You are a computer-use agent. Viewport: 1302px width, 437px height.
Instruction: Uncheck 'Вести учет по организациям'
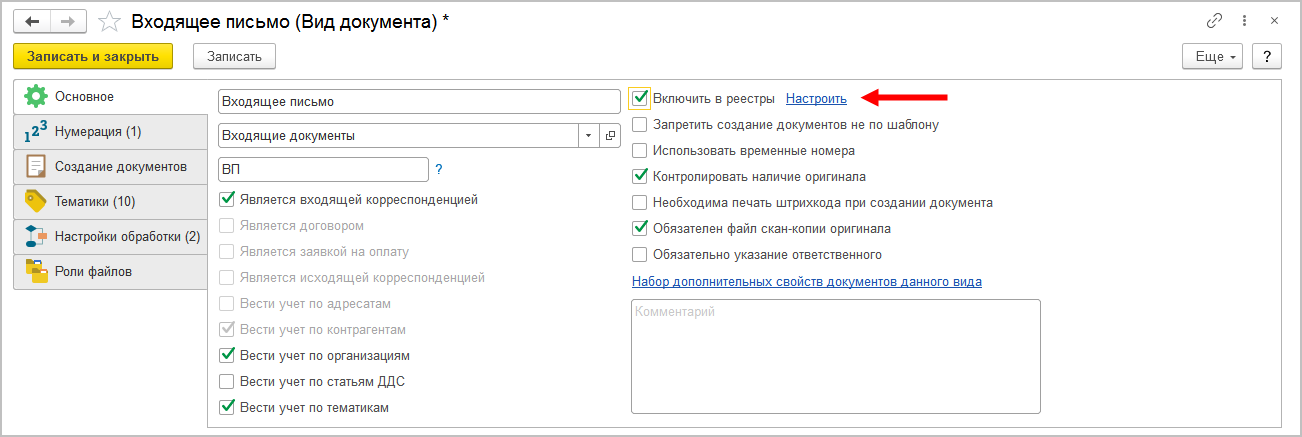tap(226, 355)
